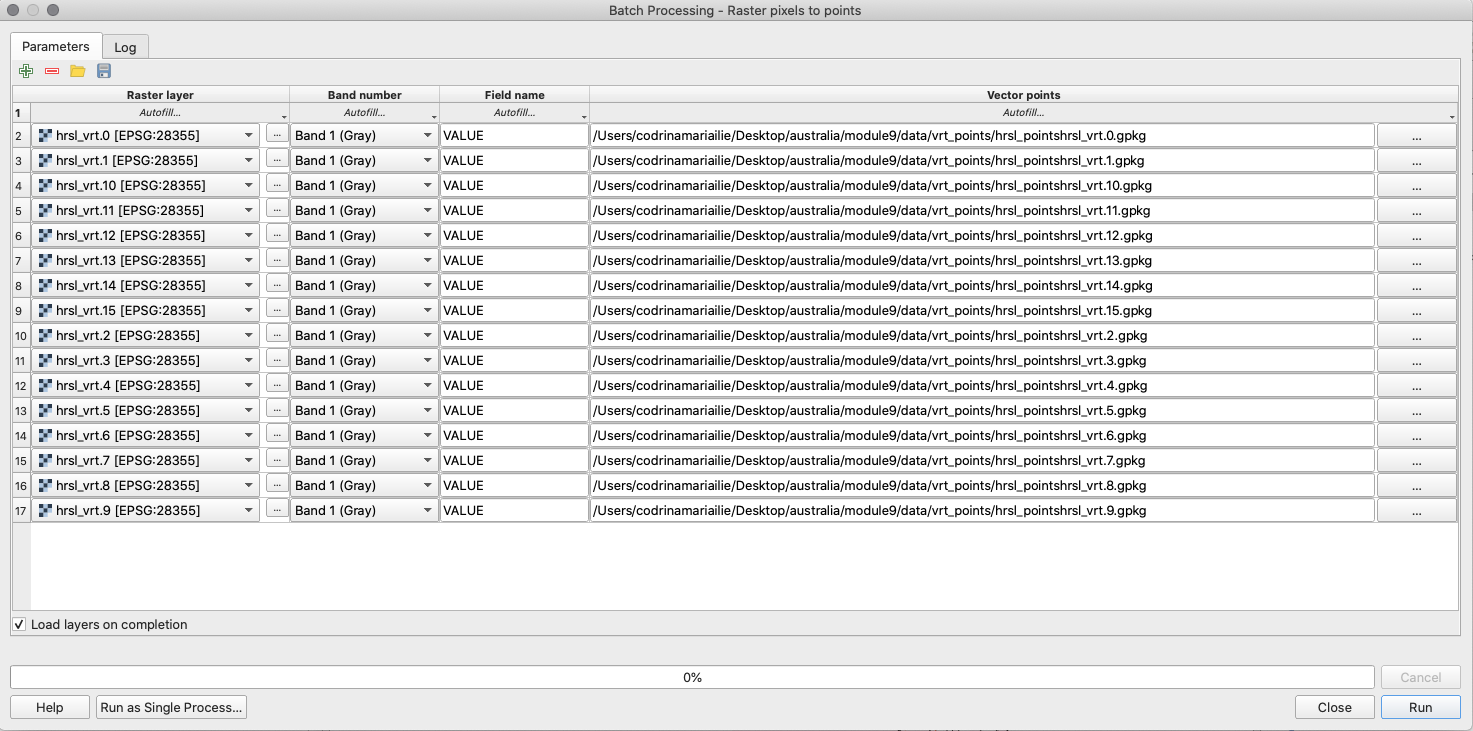Image resolution: width=1473 pixels, height=731 pixels.
Task: Open hrsl_vrt.0 raster layer combo box
Action: (146, 135)
